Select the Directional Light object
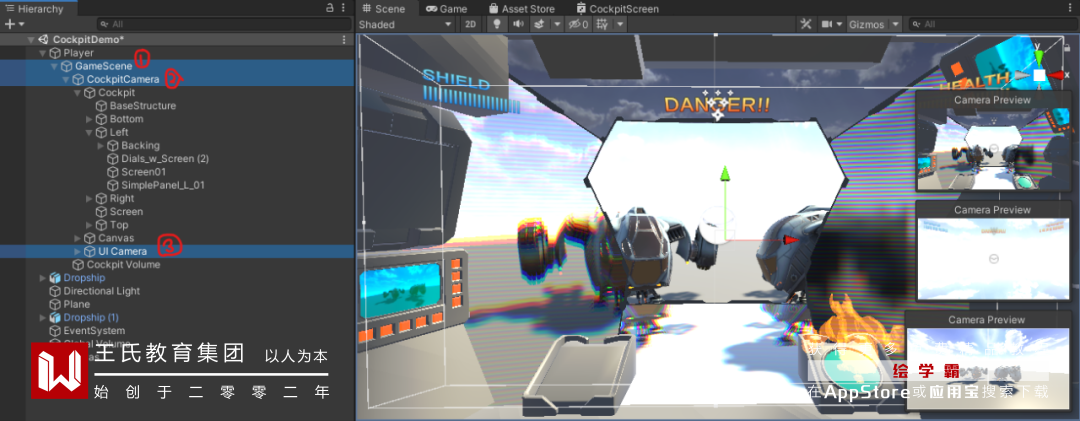 tap(101, 291)
